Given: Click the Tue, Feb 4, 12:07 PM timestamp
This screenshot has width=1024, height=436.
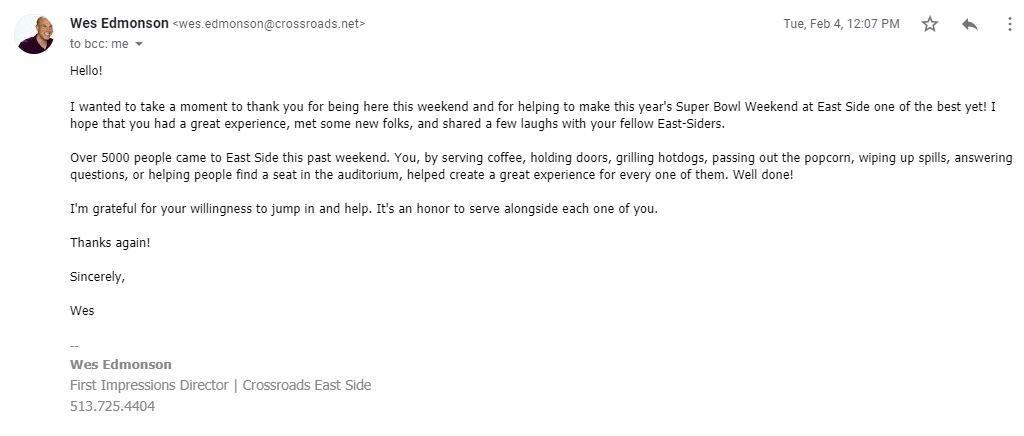Looking at the screenshot, I should [841, 24].
